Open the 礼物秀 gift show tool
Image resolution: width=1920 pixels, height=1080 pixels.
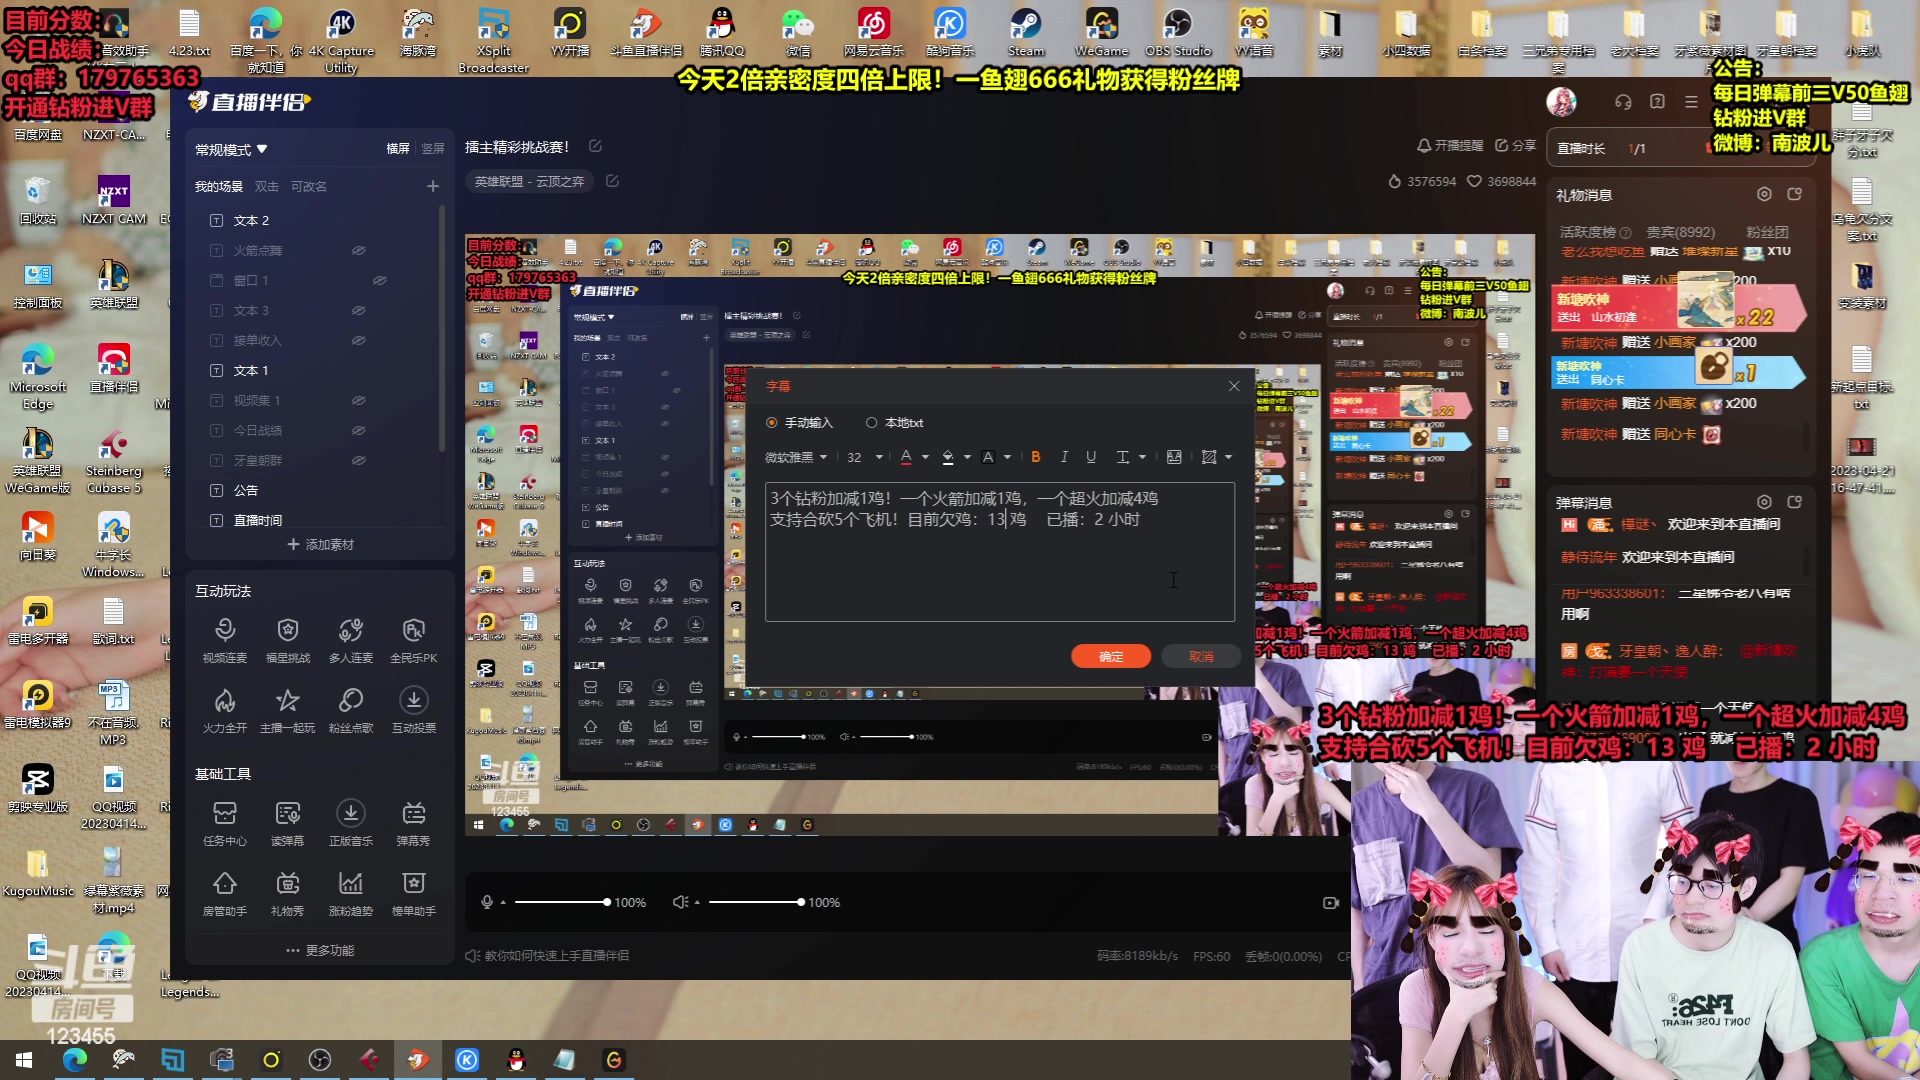point(288,893)
